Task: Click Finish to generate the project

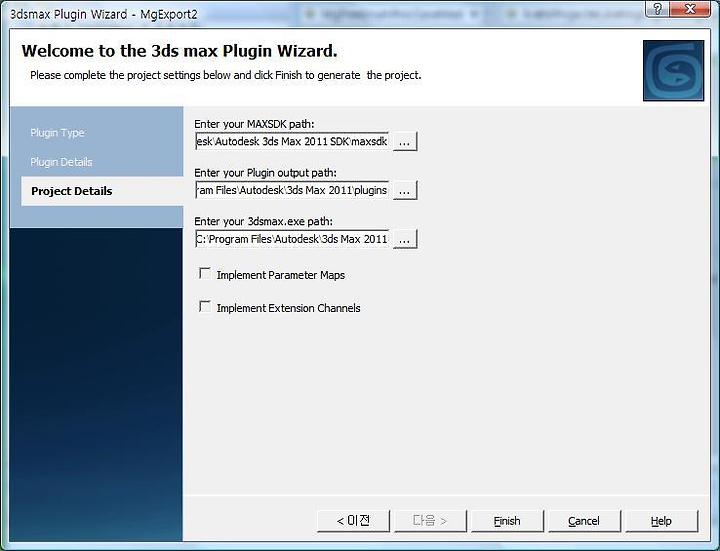Action: (x=507, y=521)
